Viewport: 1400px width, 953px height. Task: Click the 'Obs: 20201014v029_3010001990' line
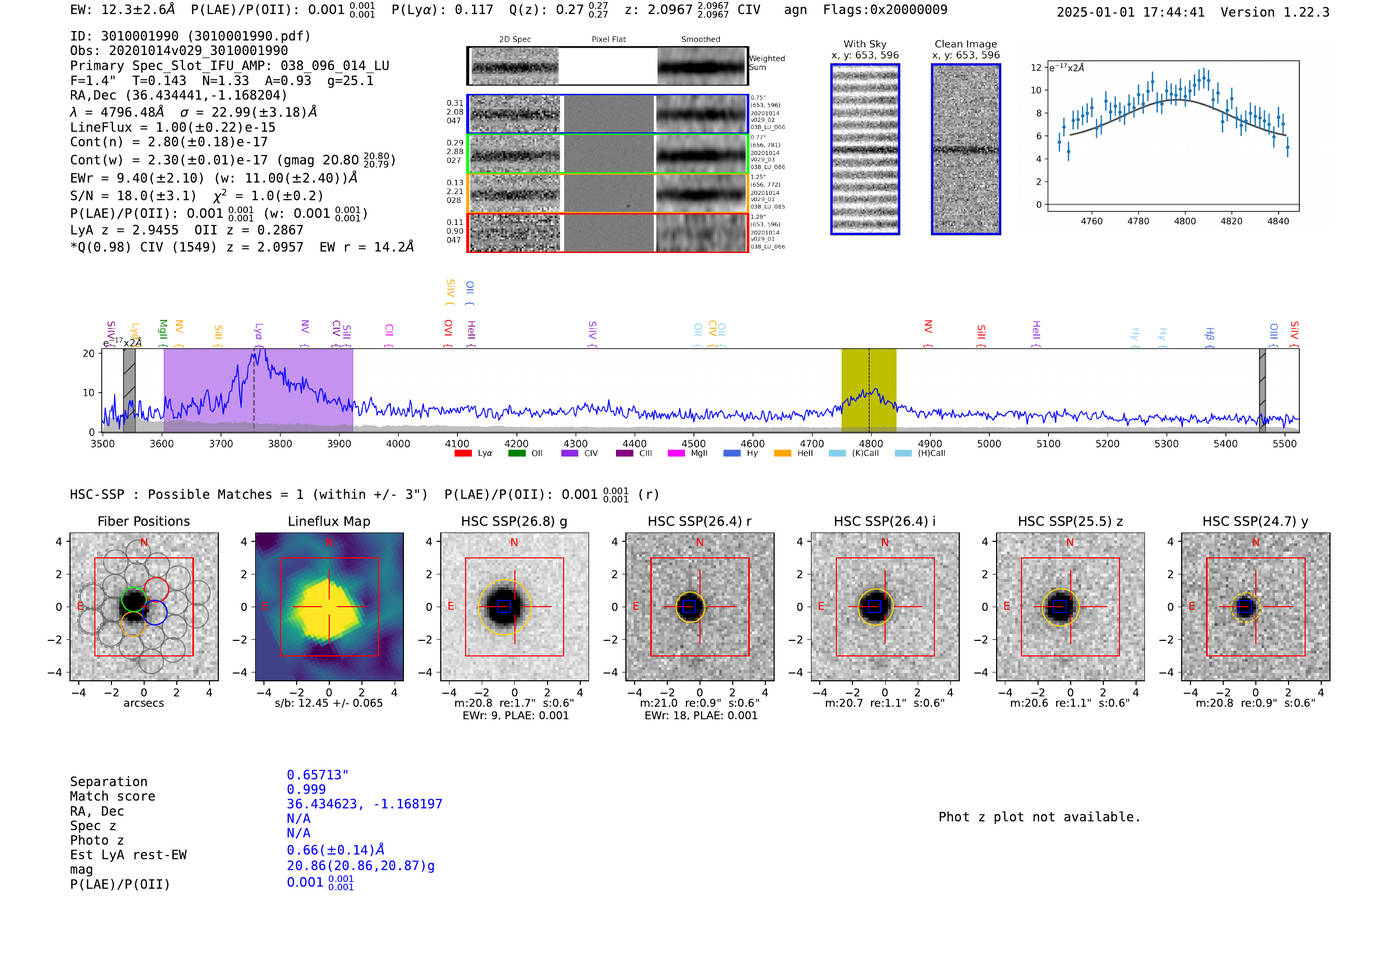tap(179, 50)
